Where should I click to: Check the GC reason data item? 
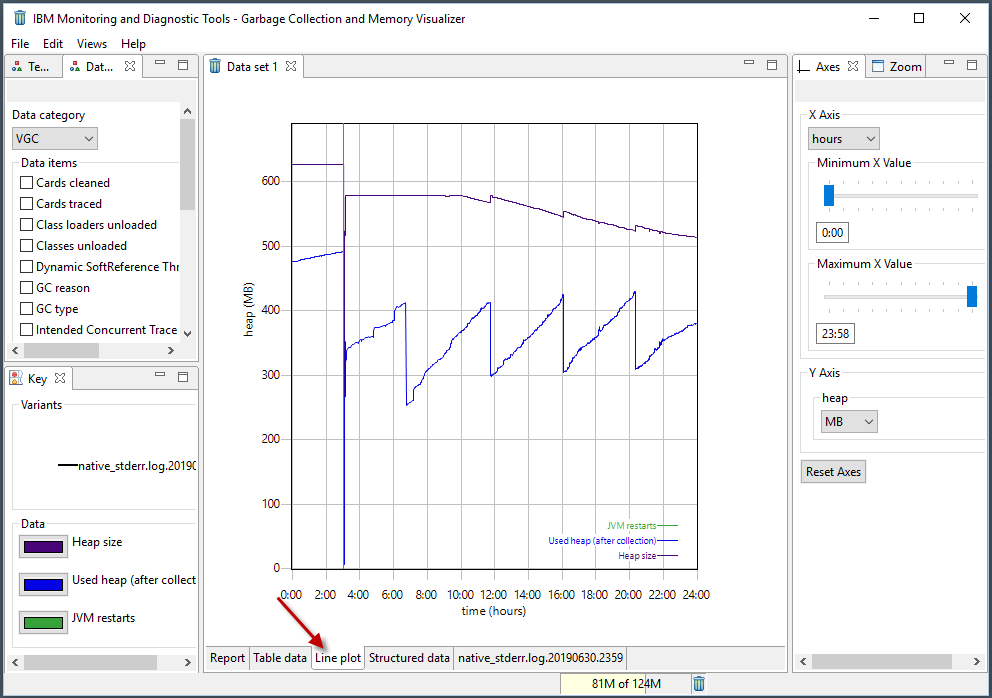point(27,287)
